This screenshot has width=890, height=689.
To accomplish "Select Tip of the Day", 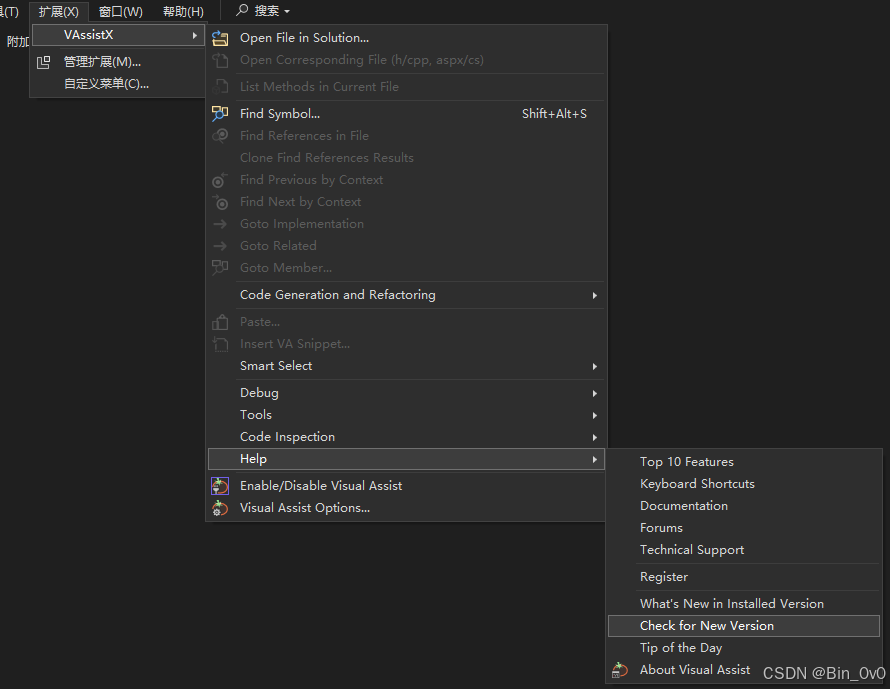I will 744,648.
